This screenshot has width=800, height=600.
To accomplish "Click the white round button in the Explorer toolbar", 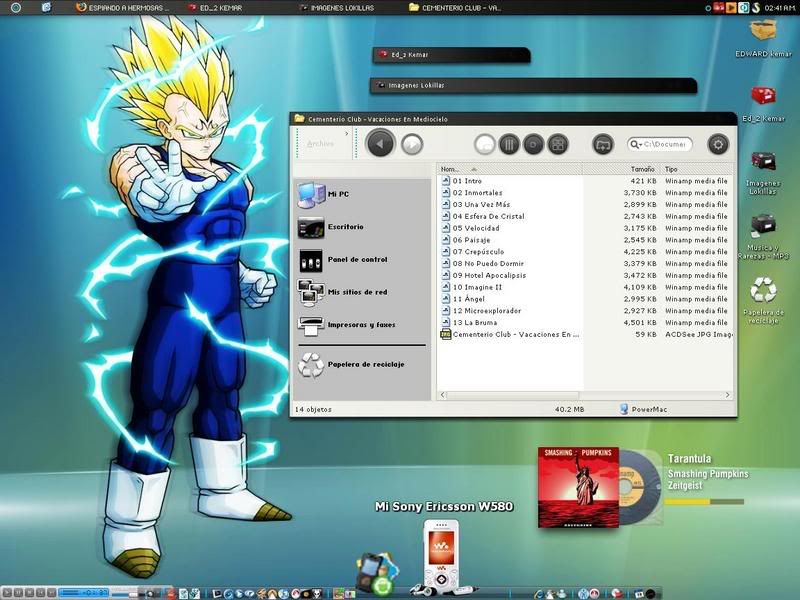I will [x=485, y=144].
